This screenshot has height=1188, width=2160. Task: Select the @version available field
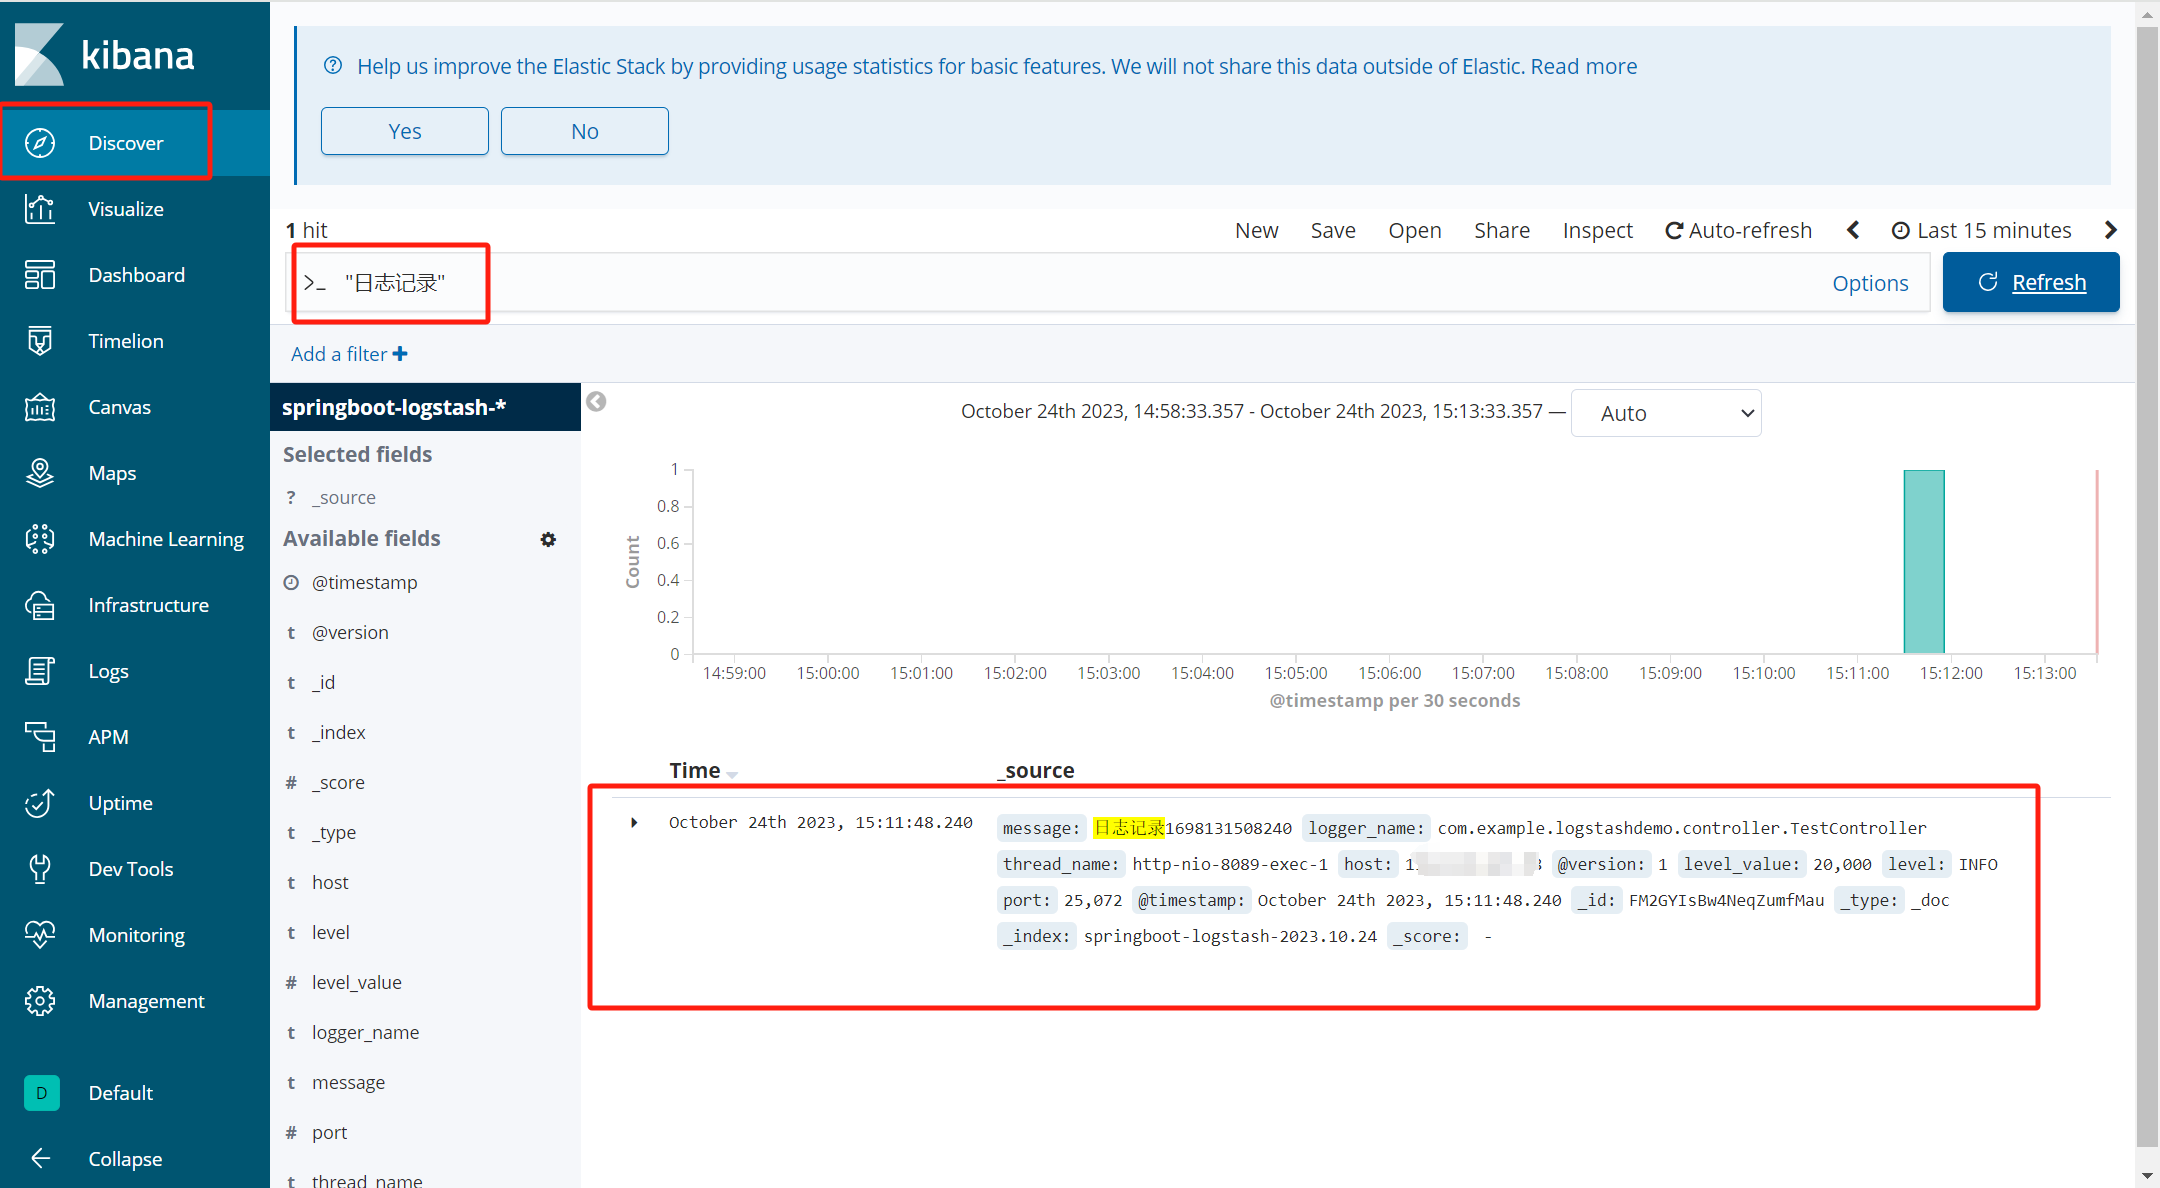click(350, 632)
